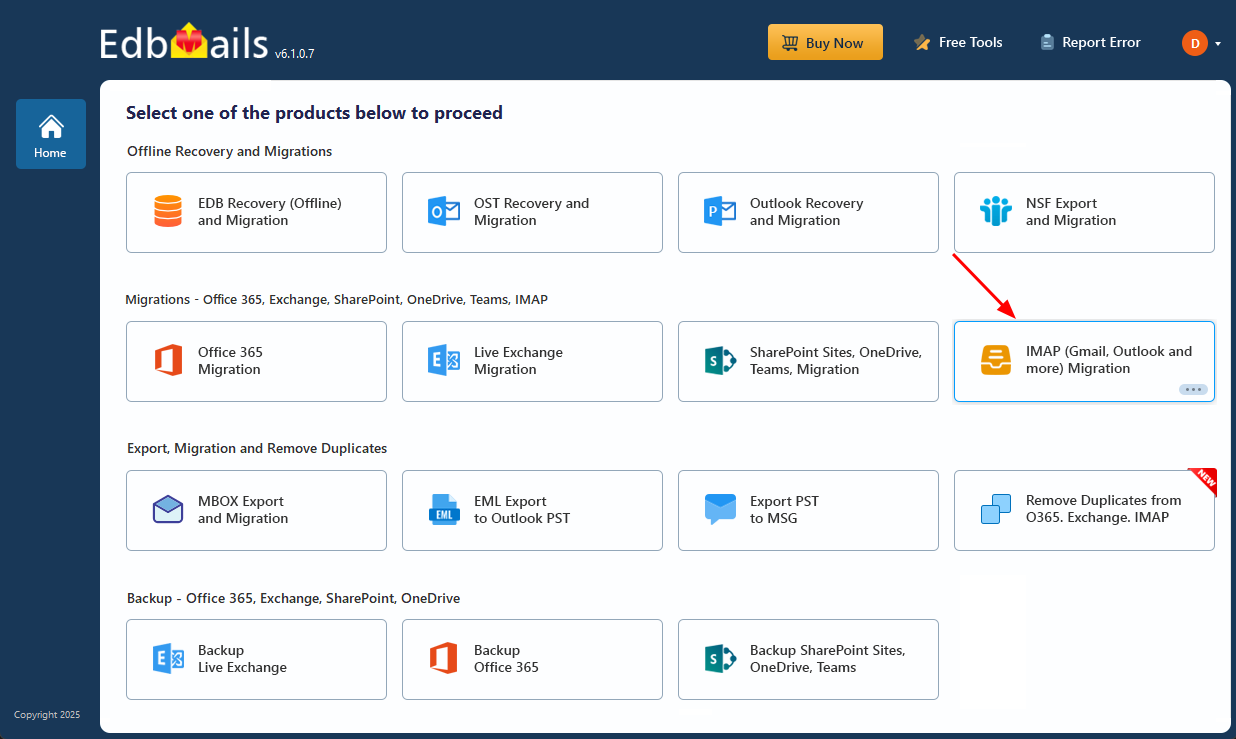Select the MBOX Export envelope icon
Viewport: 1236px width, 739px height.
(x=167, y=509)
